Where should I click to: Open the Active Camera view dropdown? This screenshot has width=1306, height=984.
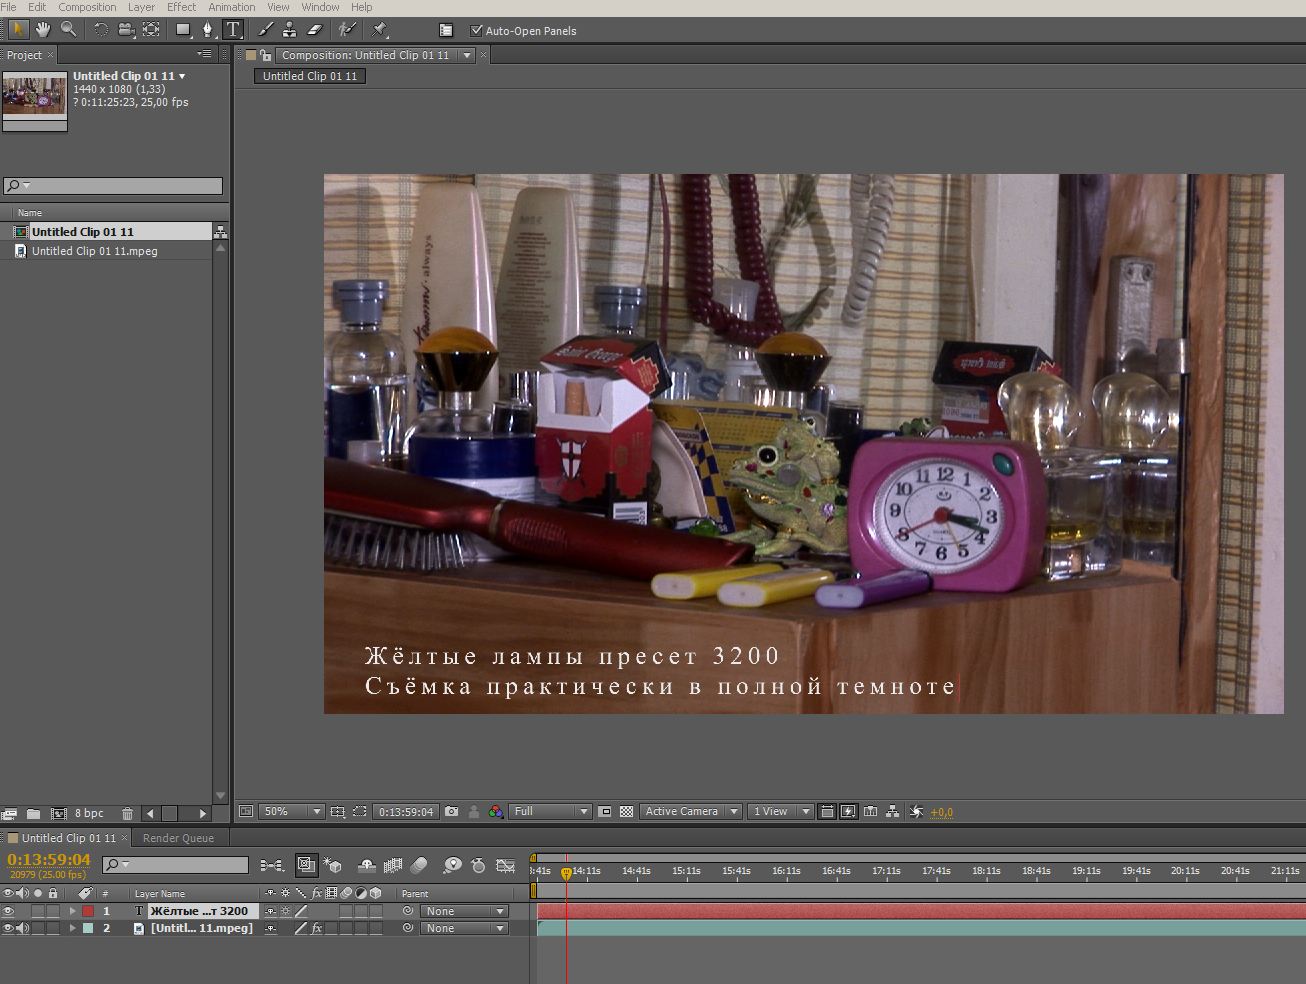pyautogui.click(x=691, y=812)
